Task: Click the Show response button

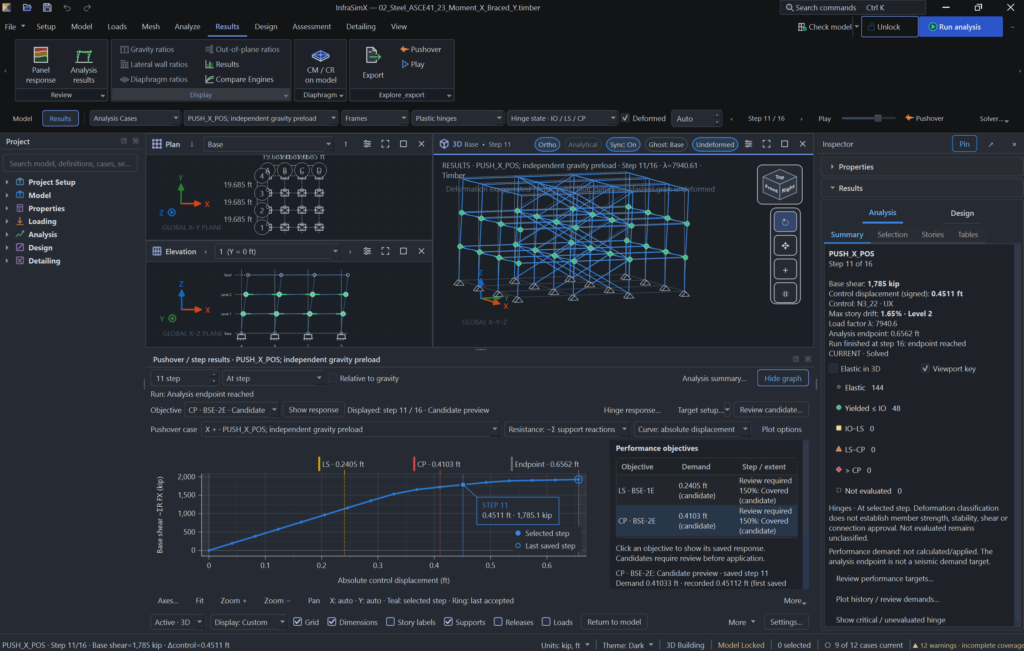Action: point(313,410)
